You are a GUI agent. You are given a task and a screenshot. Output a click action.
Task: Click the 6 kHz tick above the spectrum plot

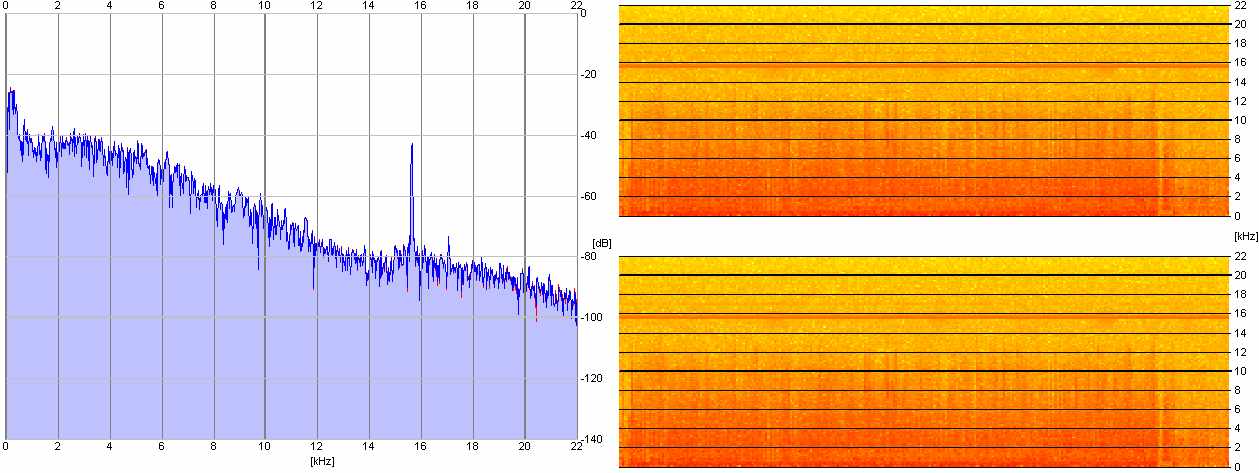coord(161,6)
